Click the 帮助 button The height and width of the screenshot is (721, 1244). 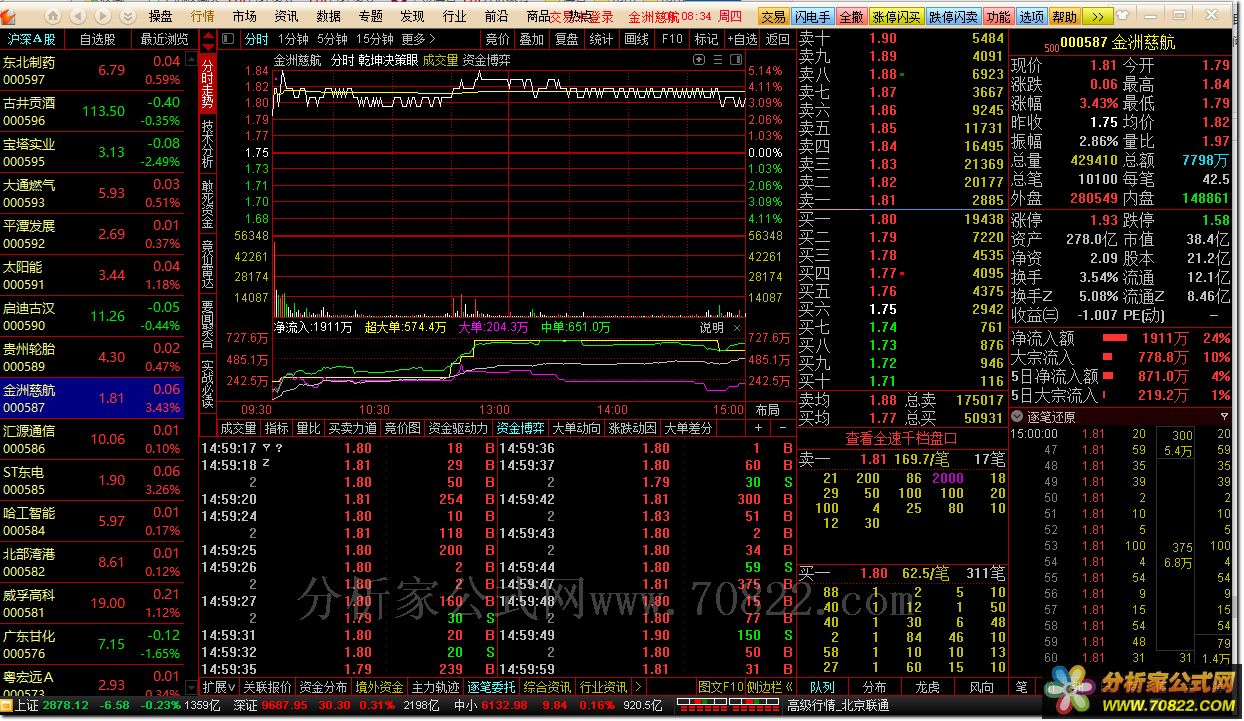[1064, 16]
